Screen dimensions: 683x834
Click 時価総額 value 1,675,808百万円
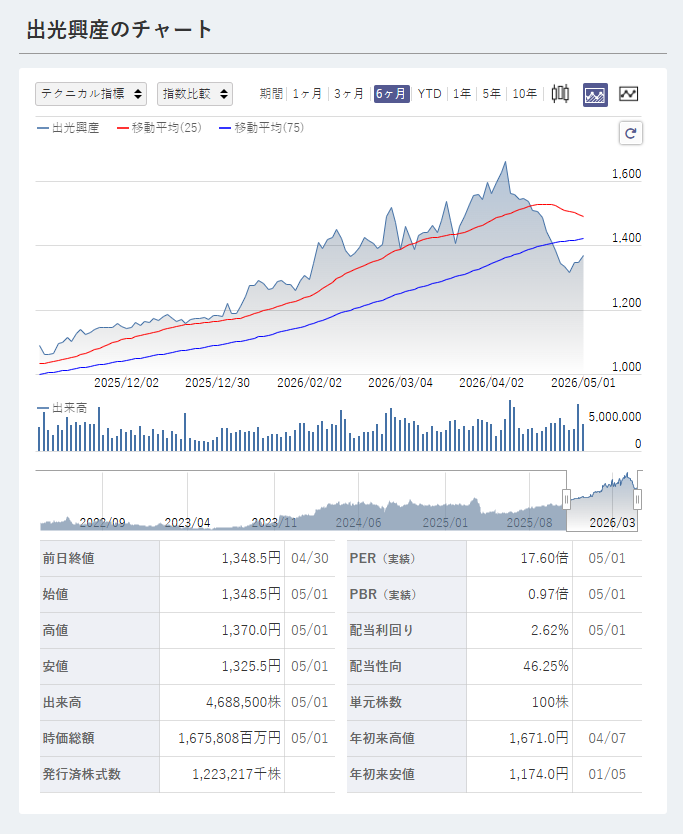click(x=230, y=738)
